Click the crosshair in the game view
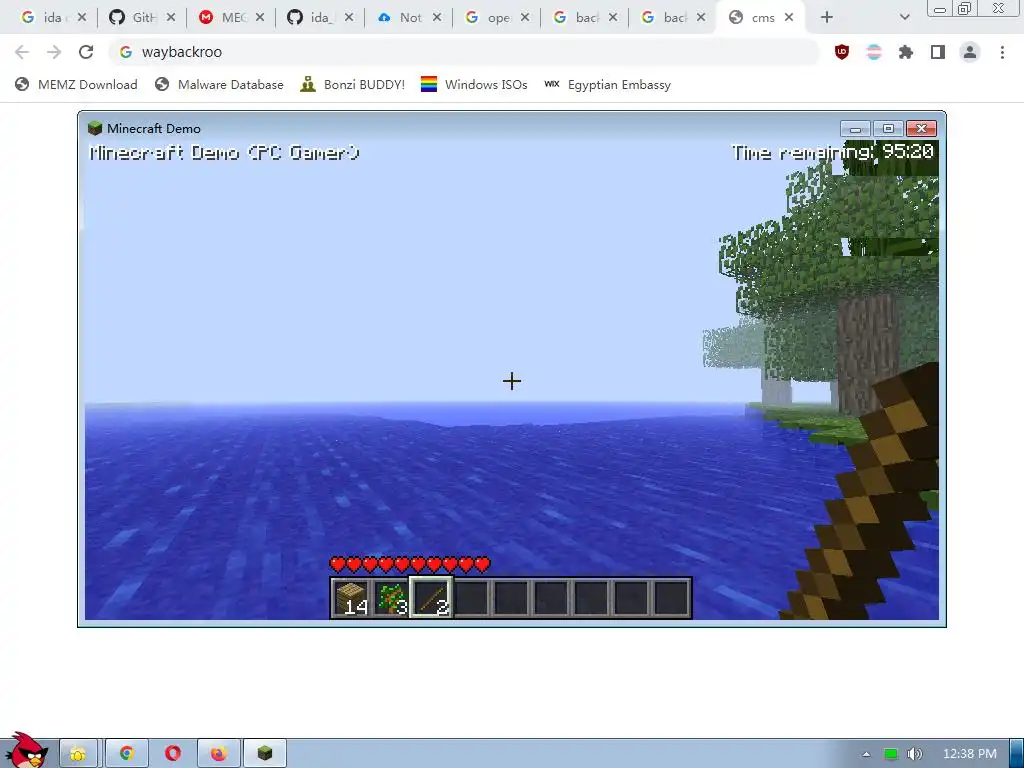This screenshot has height=768, width=1024. point(512,381)
